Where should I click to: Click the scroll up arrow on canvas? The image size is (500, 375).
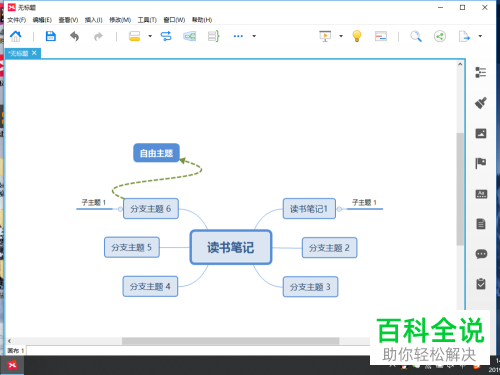pyautogui.click(x=460, y=64)
